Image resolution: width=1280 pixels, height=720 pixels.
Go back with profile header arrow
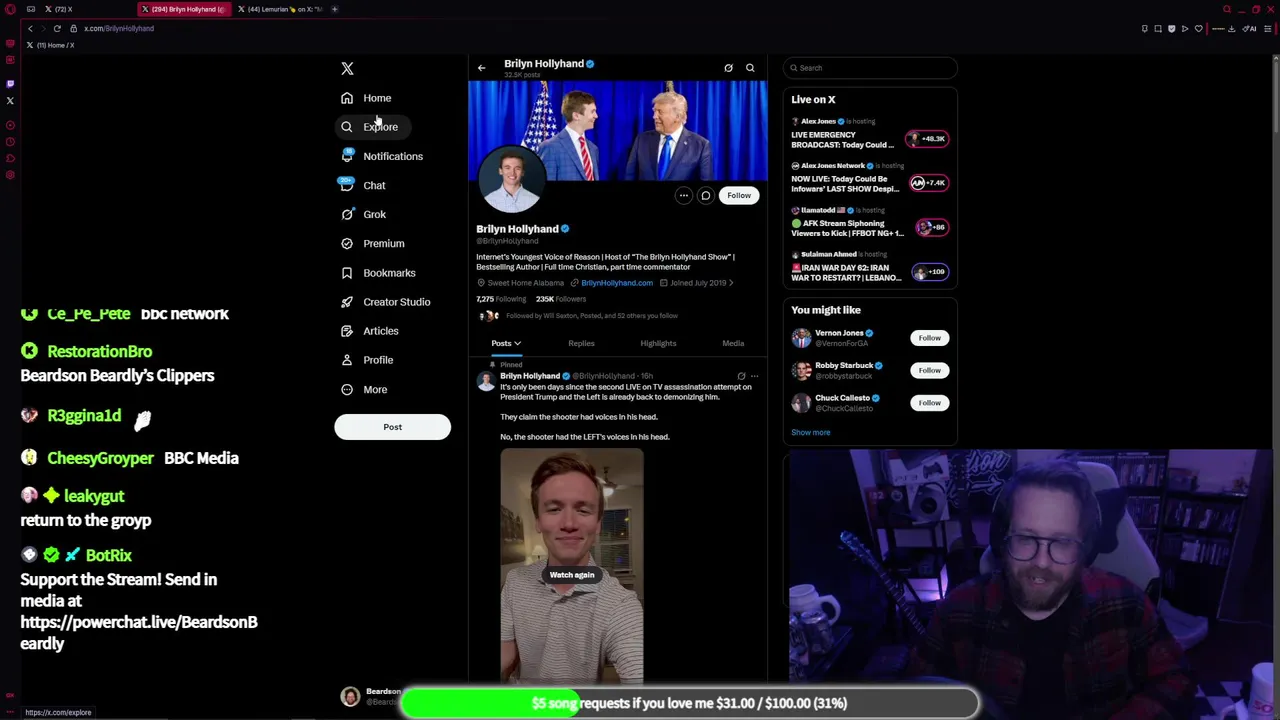click(481, 68)
